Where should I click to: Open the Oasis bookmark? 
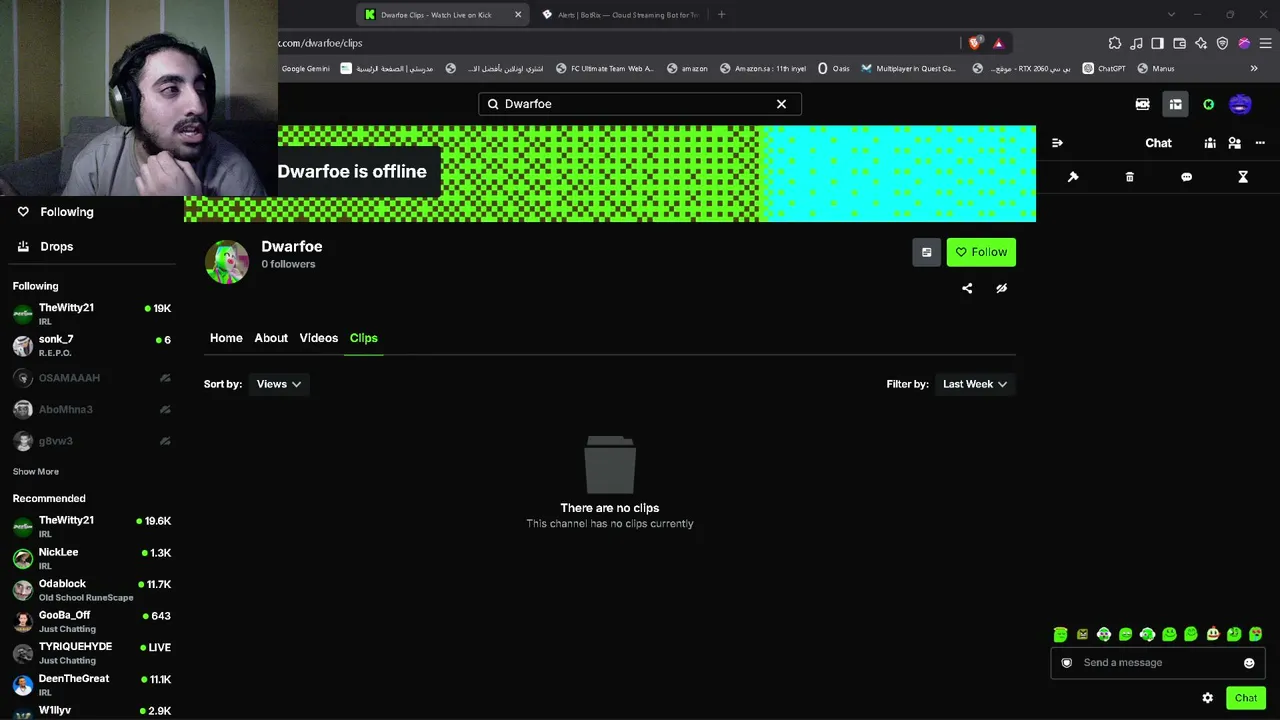(x=834, y=69)
